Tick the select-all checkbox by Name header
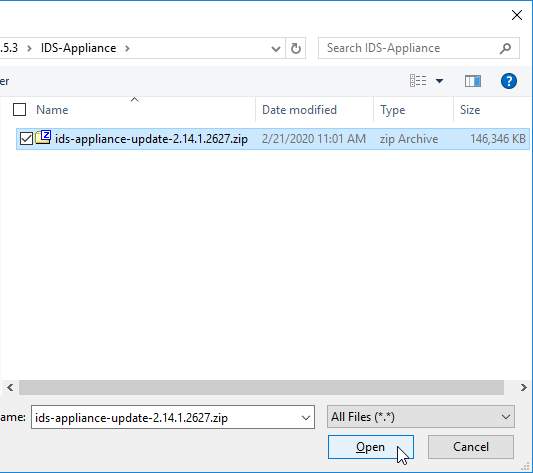 tap(19, 110)
